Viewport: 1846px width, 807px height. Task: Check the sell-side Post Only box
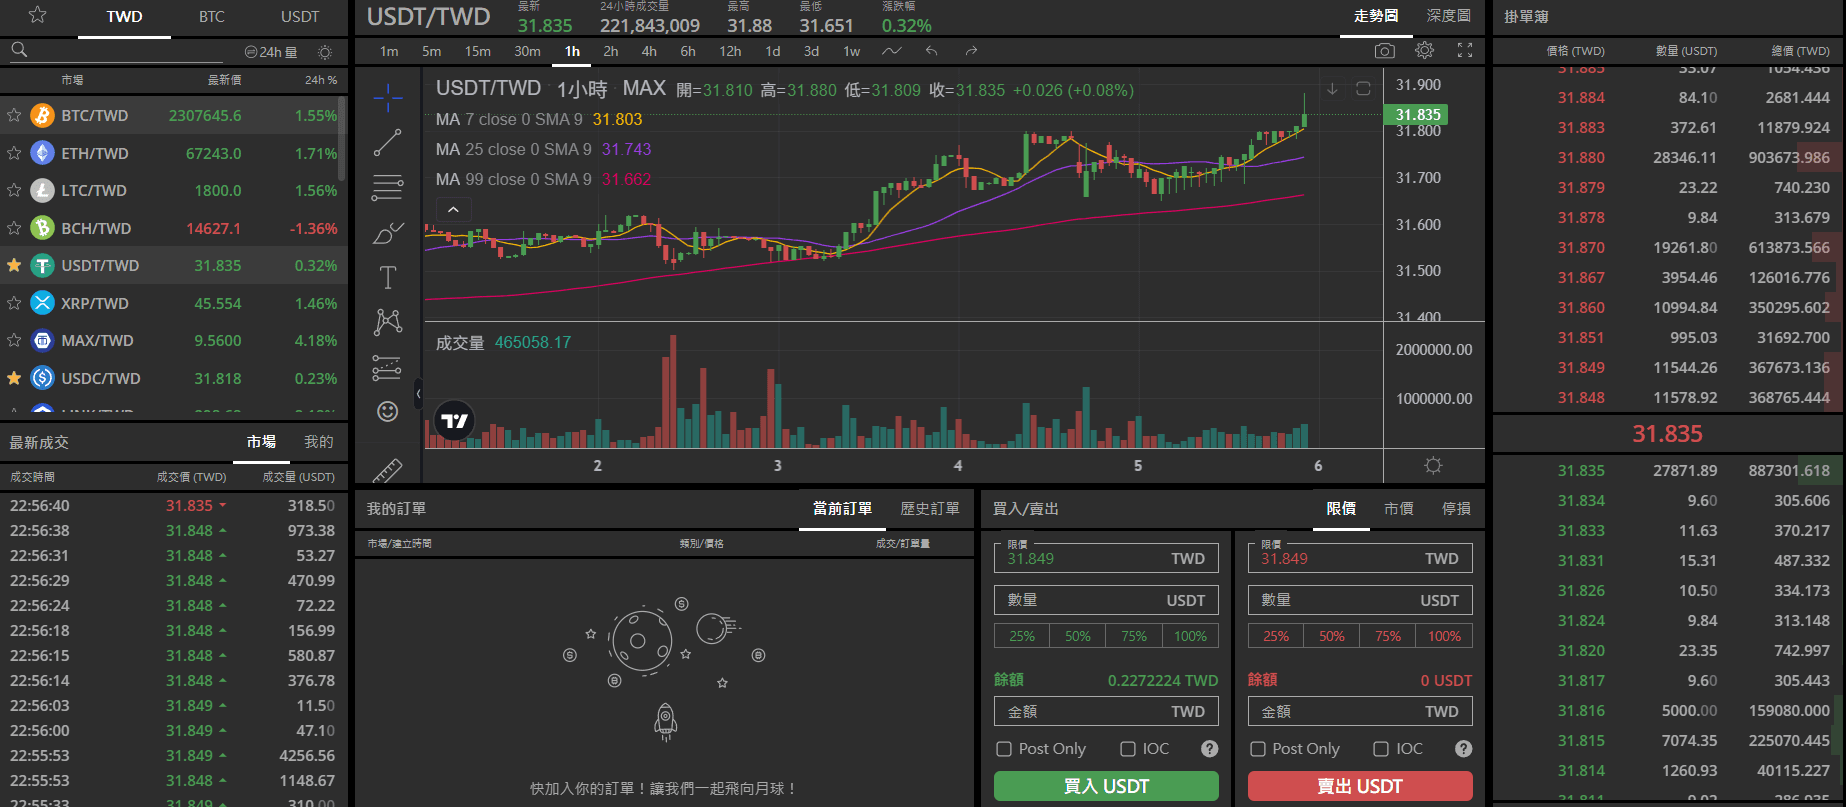coord(1258,749)
